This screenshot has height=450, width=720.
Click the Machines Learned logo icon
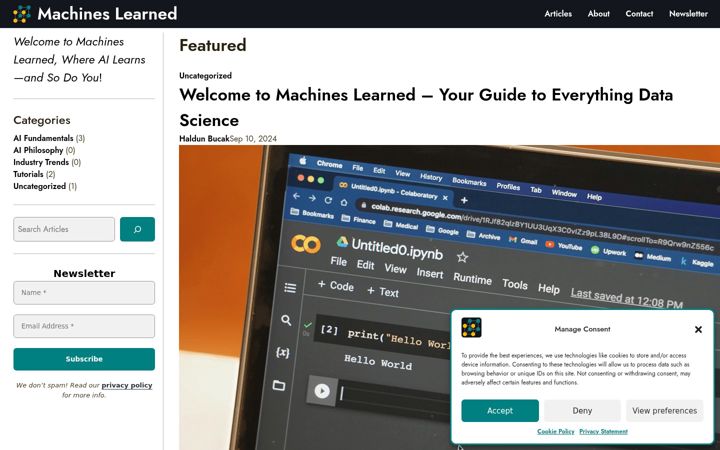(x=22, y=14)
